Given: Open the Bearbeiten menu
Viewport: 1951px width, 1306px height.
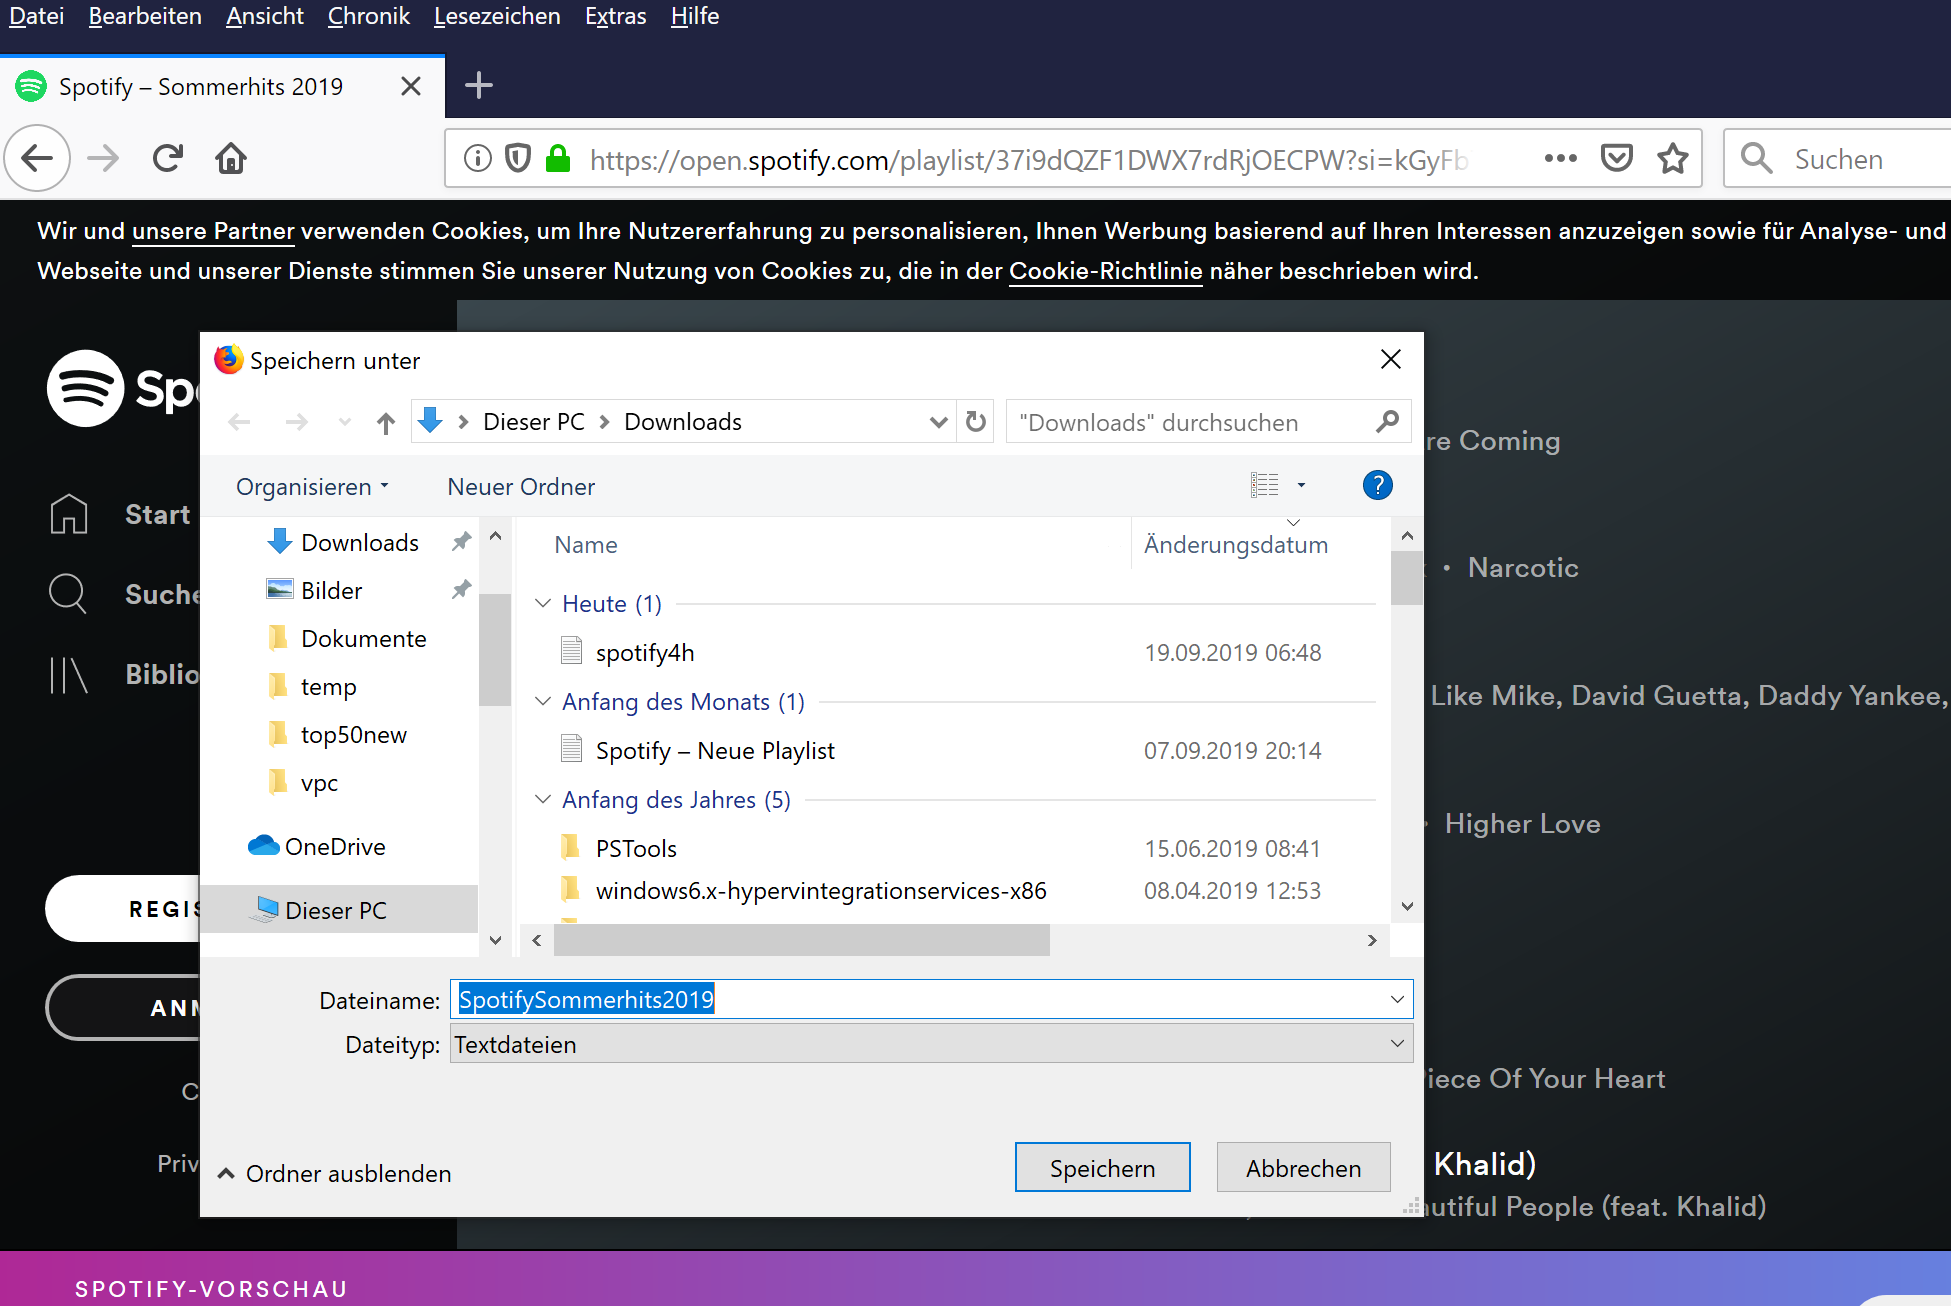Looking at the screenshot, I should click(x=145, y=16).
